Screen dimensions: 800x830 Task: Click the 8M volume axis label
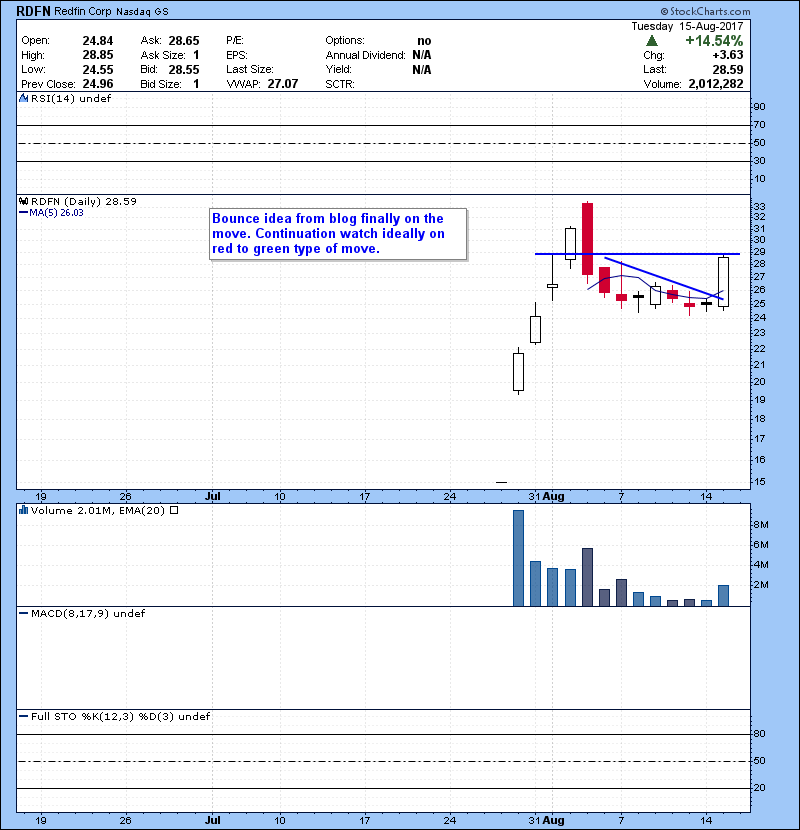tap(761, 525)
